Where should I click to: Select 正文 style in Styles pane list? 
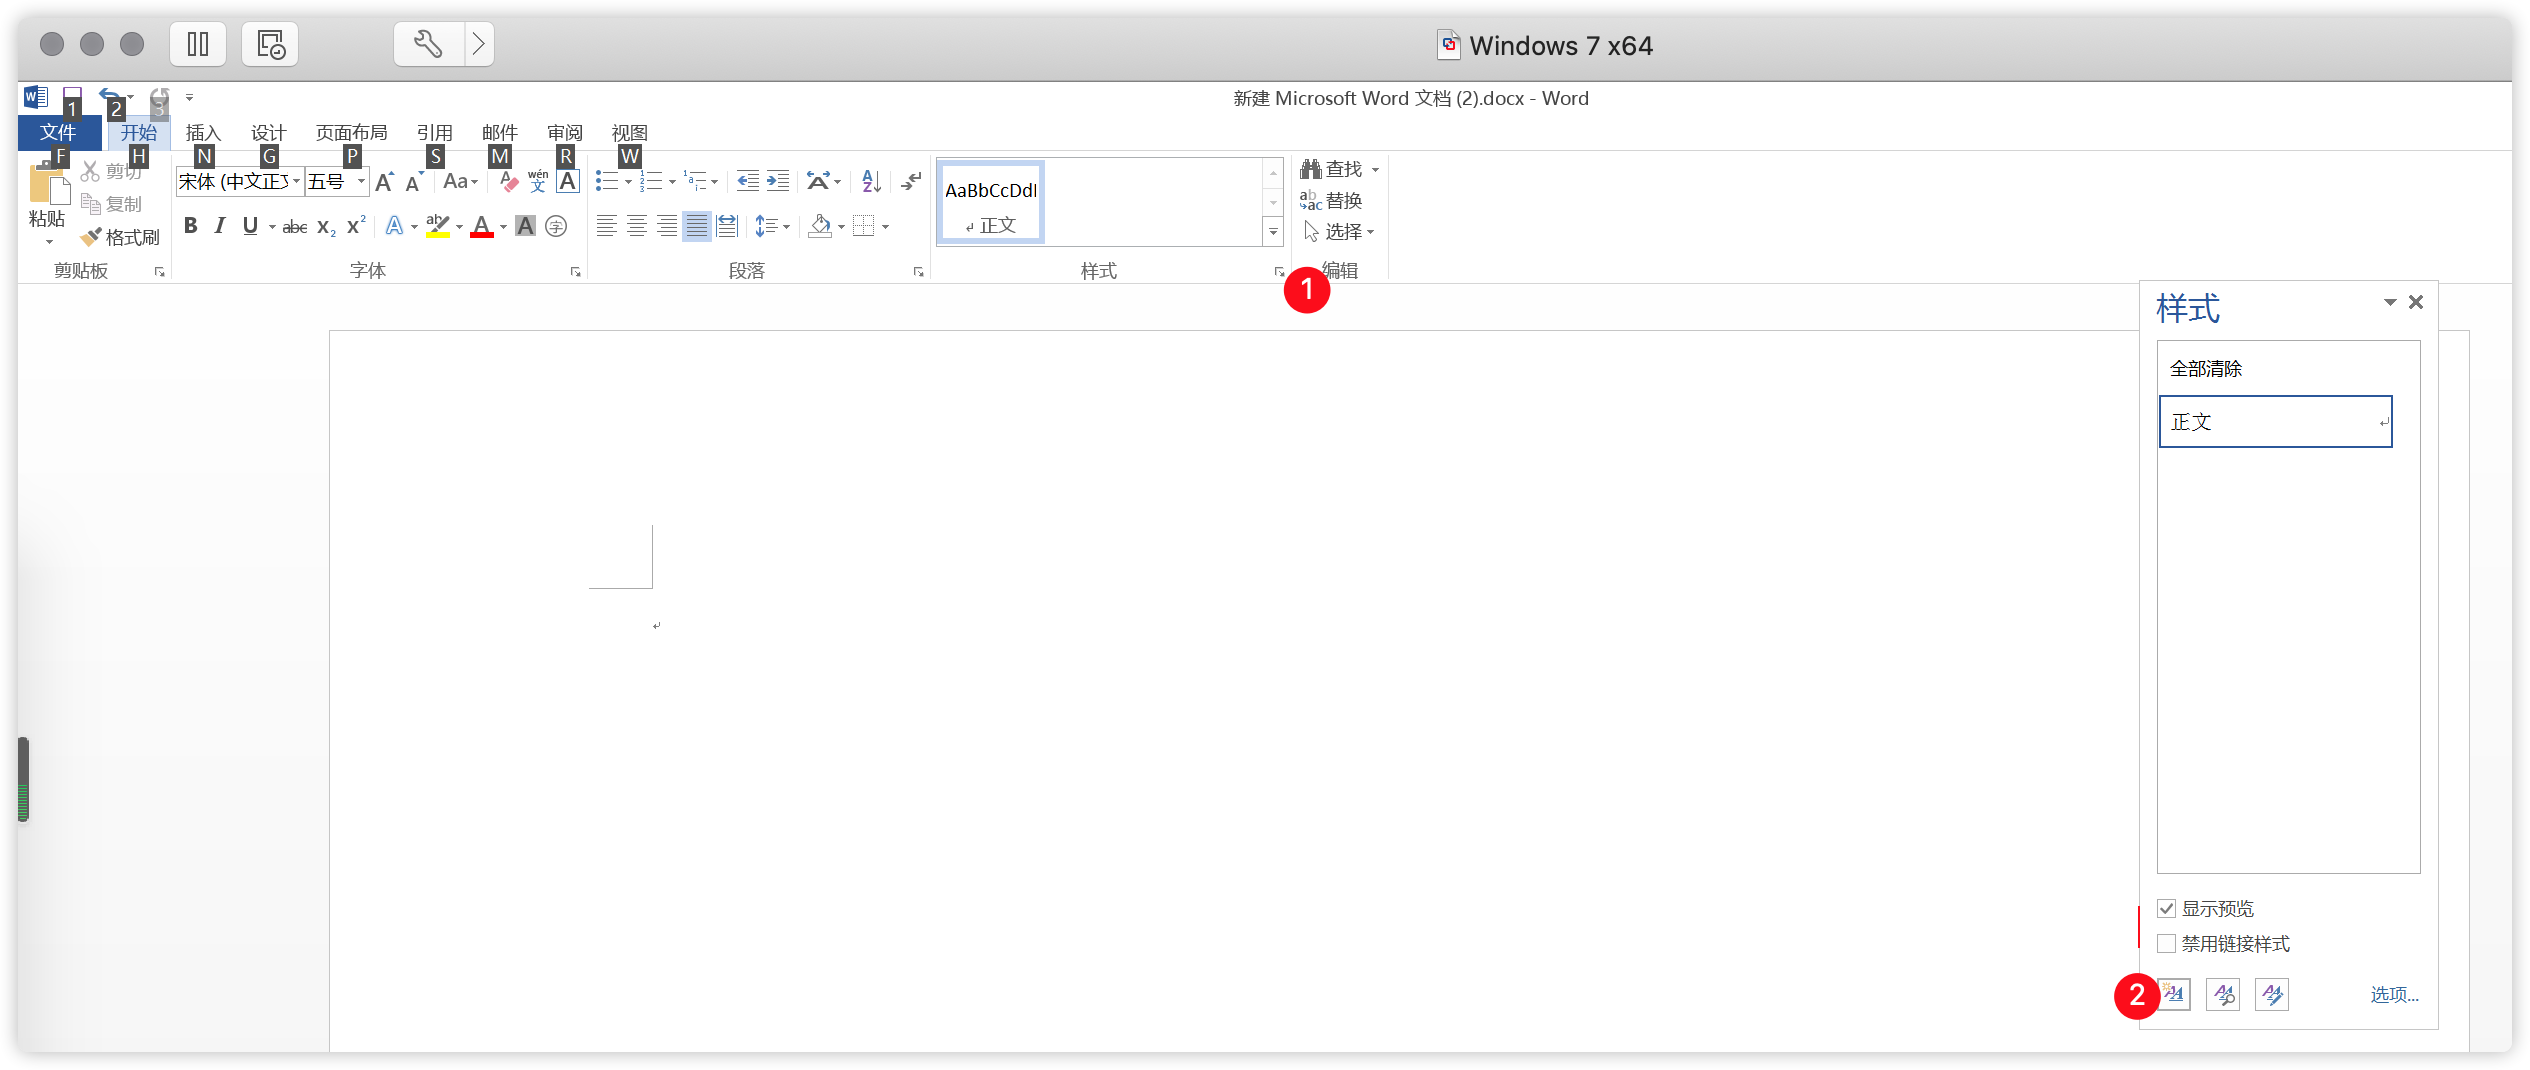pyautogui.click(x=2275, y=422)
